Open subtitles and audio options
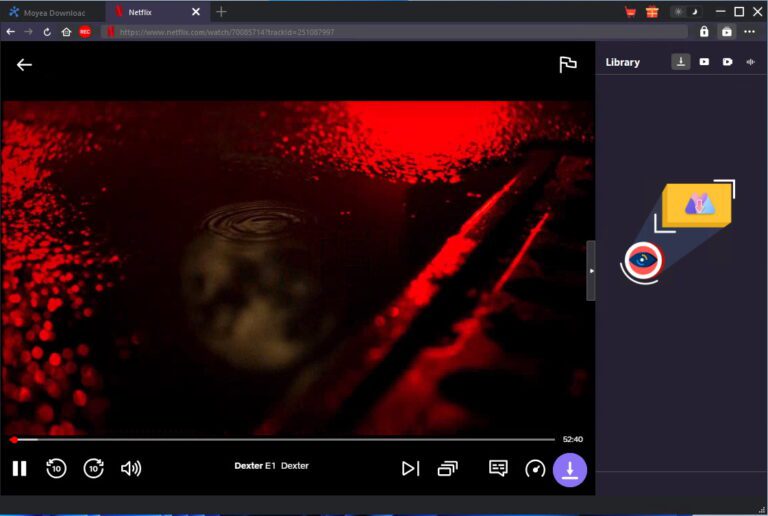768x516 pixels. coord(498,468)
